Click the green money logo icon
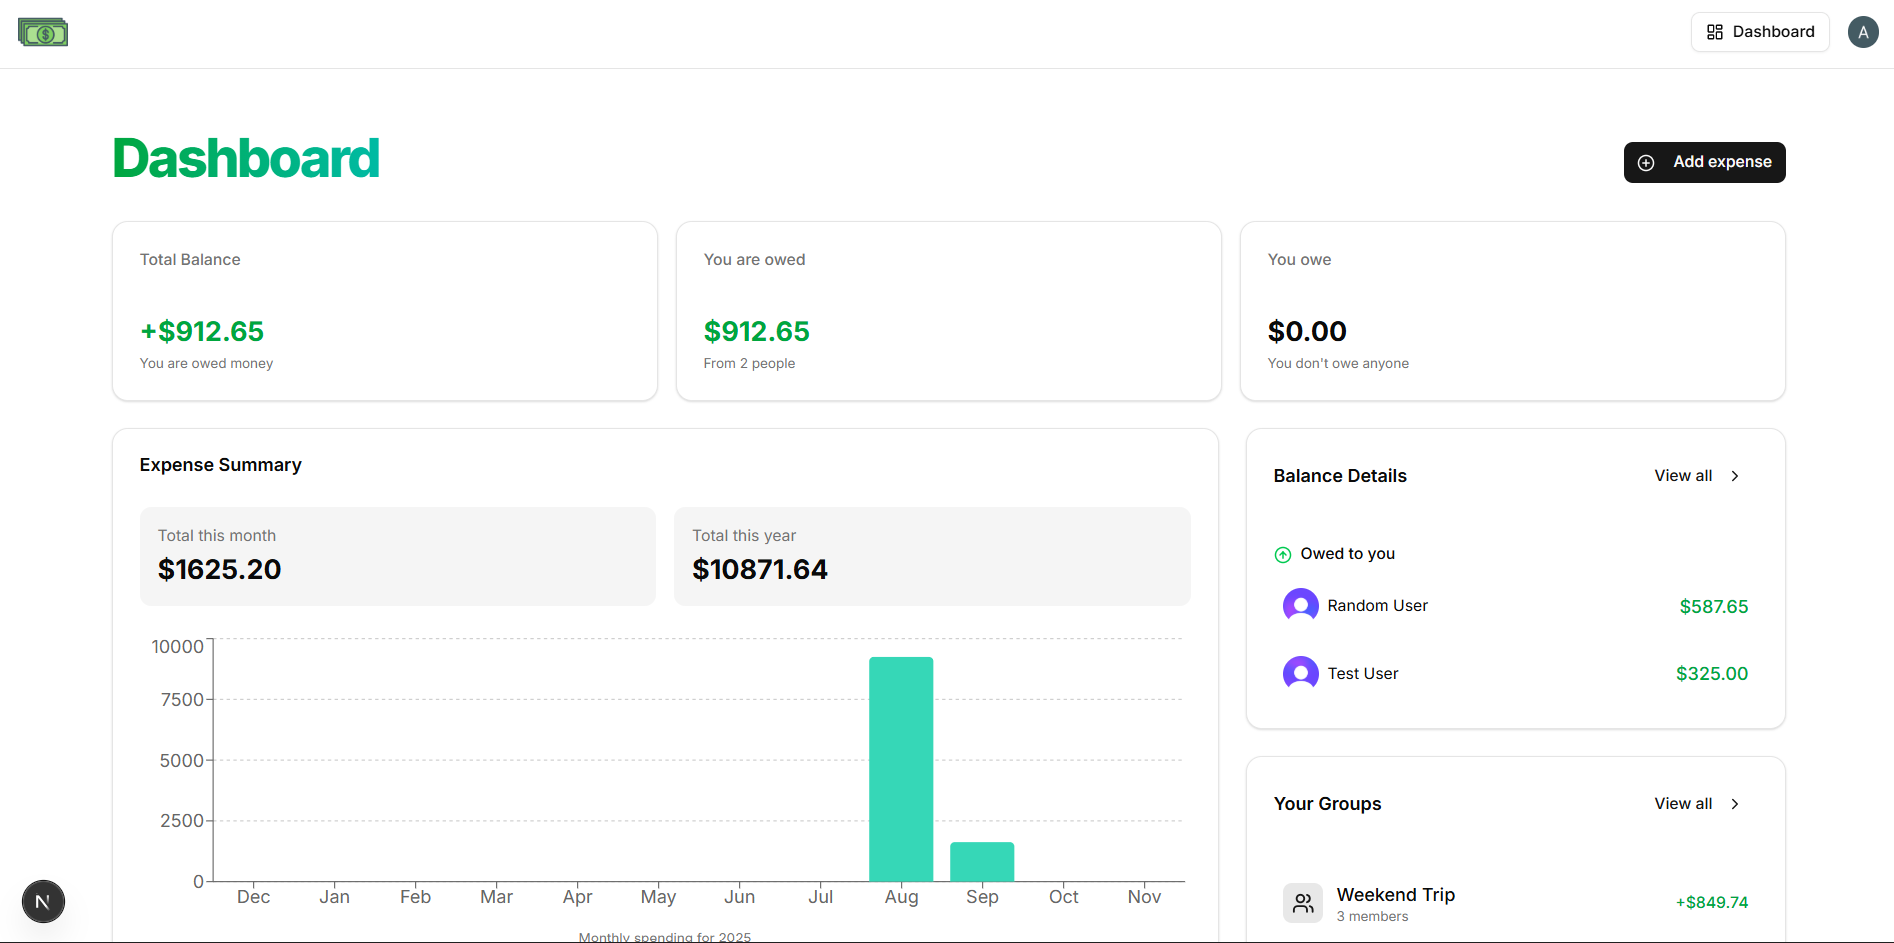Image resolution: width=1894 pixels, height=943 pixels. [x=43, y=33]
